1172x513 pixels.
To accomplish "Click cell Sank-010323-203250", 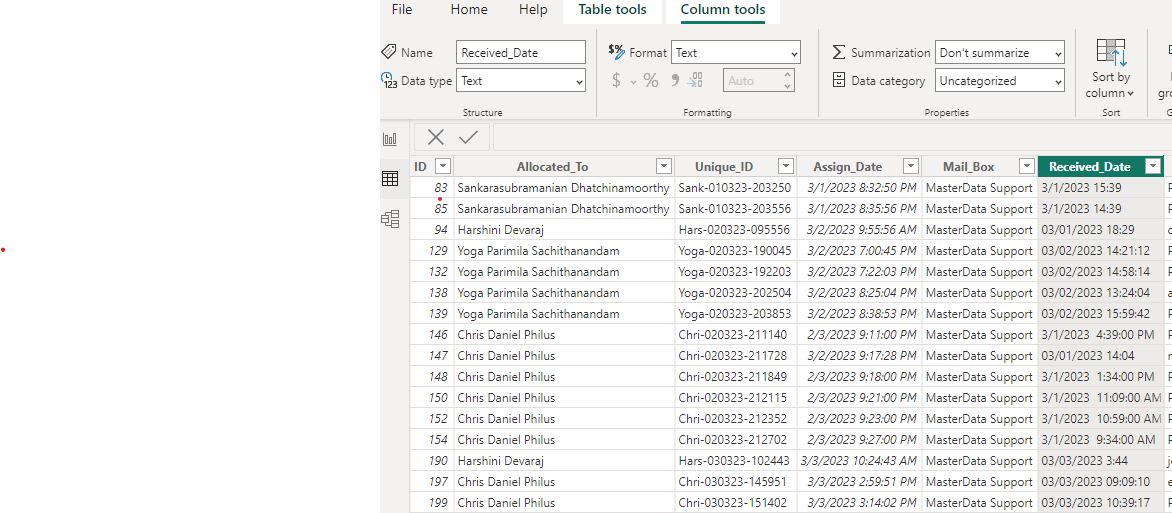I will coord(735,188).
